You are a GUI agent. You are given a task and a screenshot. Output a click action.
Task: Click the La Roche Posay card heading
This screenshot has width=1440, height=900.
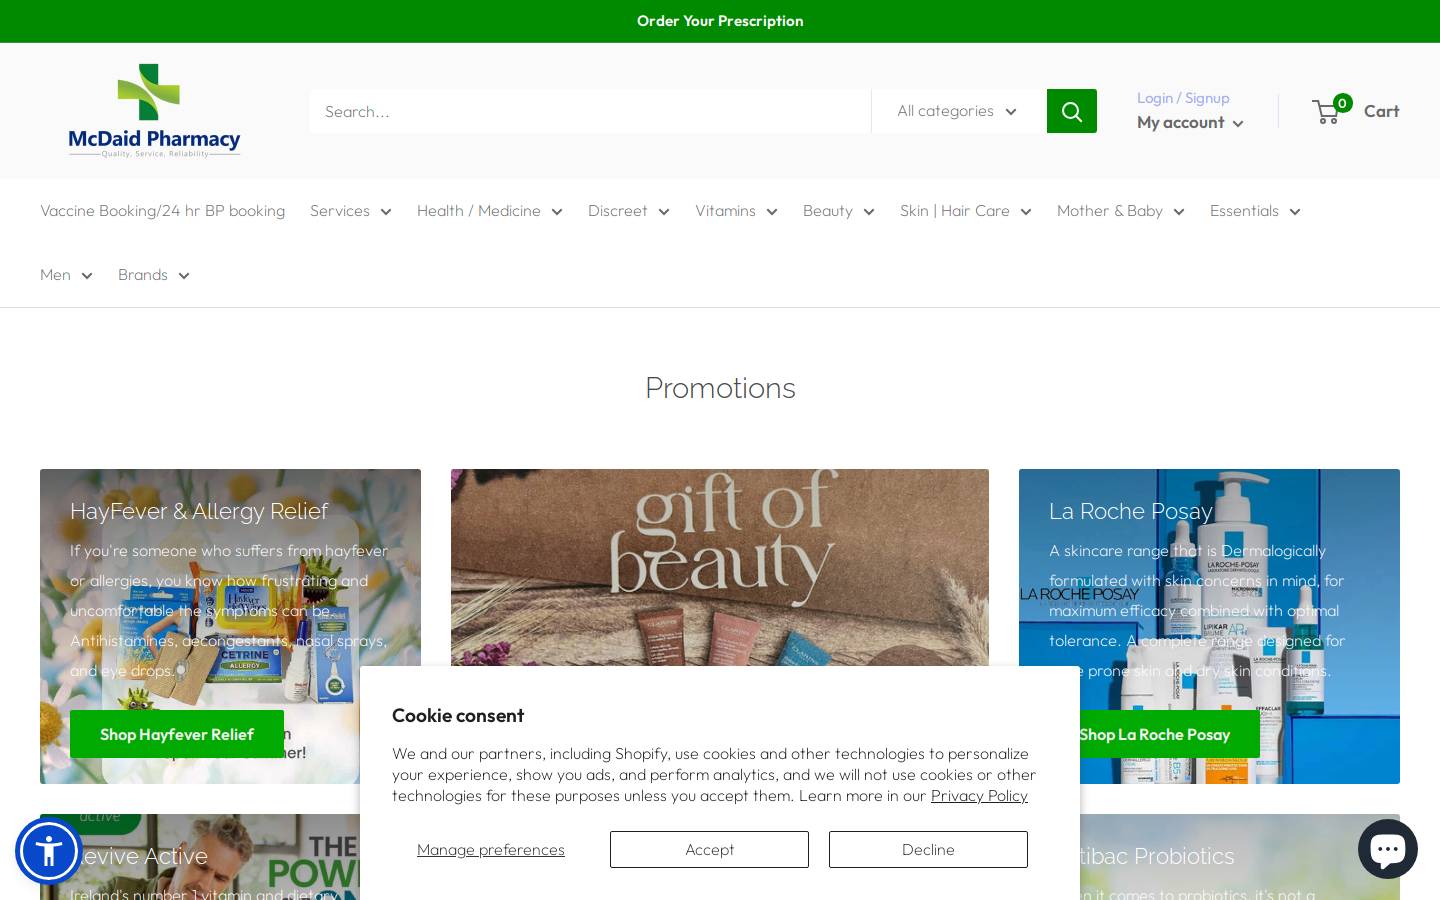(1131, 511)
